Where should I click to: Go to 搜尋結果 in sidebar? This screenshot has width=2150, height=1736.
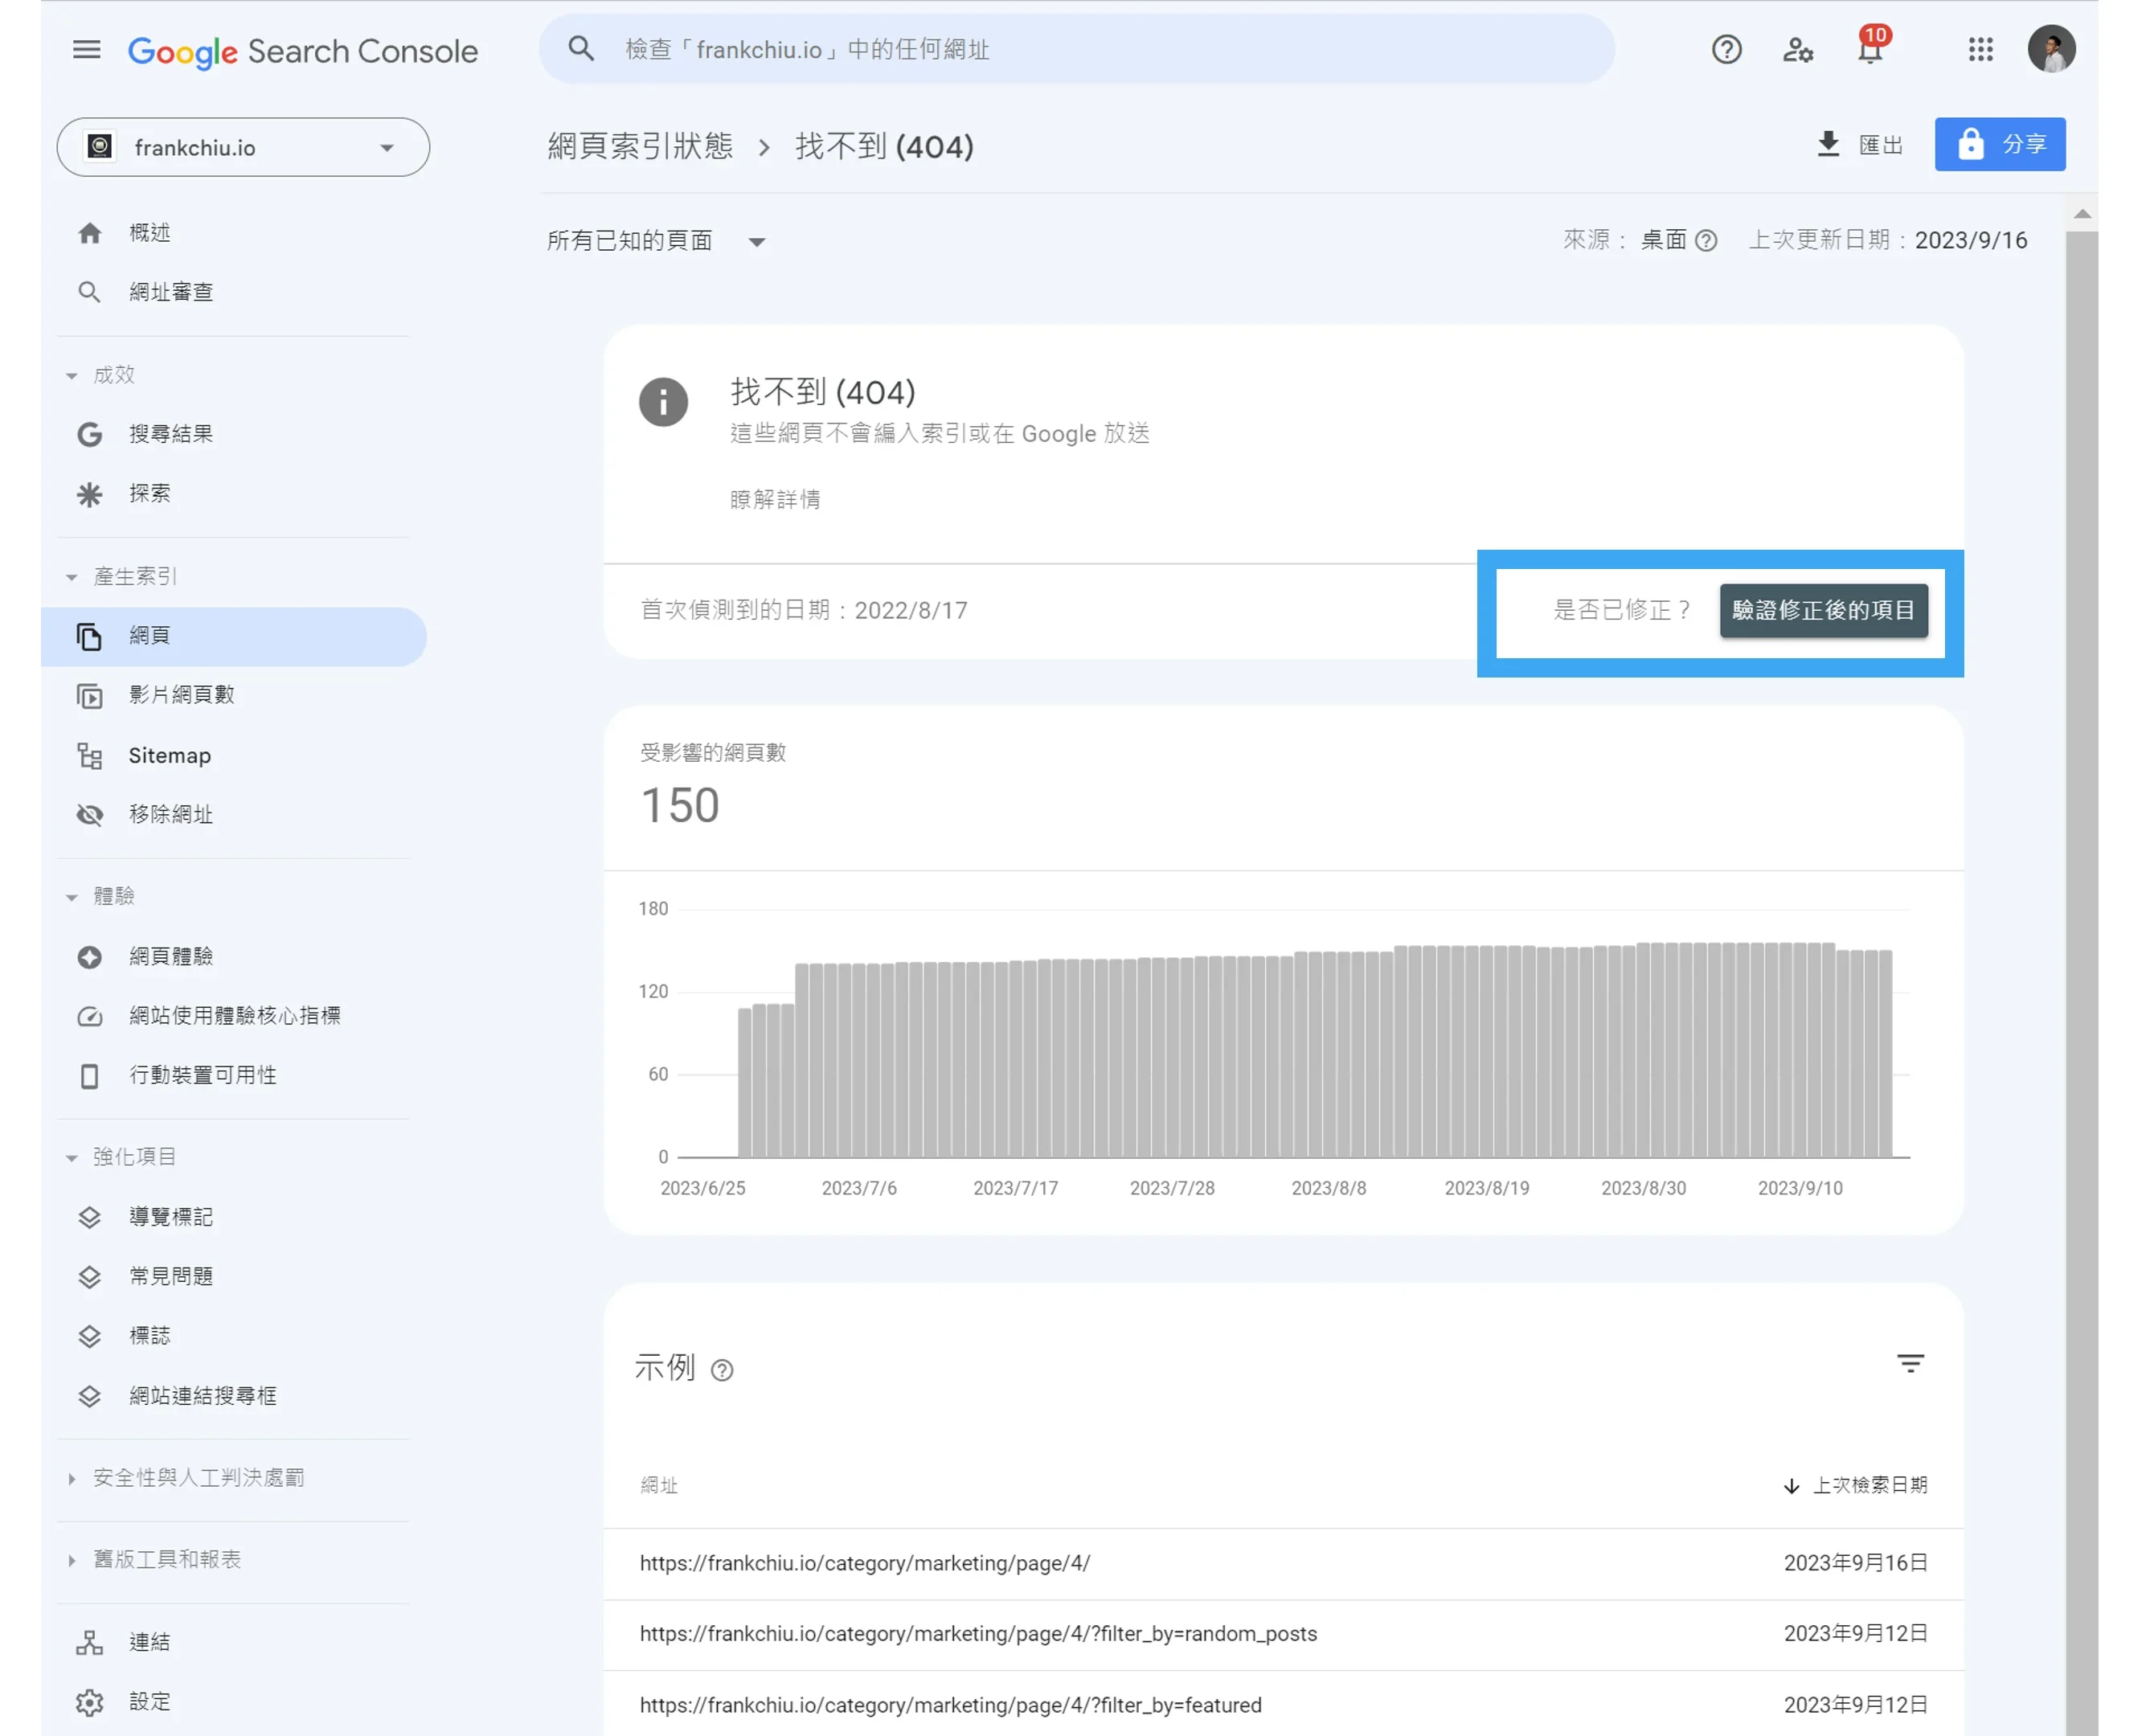coord(171,434)
